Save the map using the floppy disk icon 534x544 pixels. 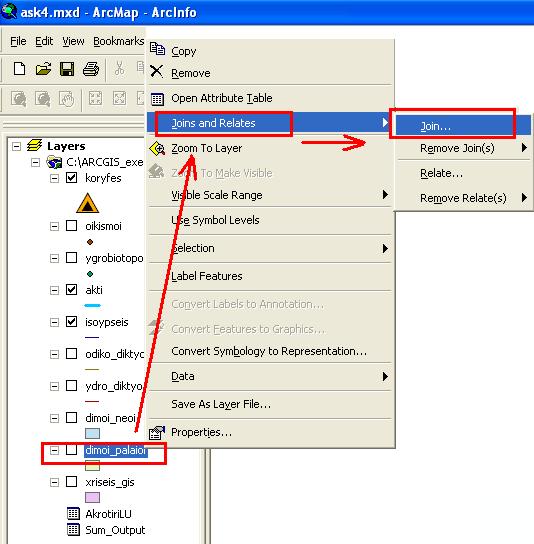(67, 69)
